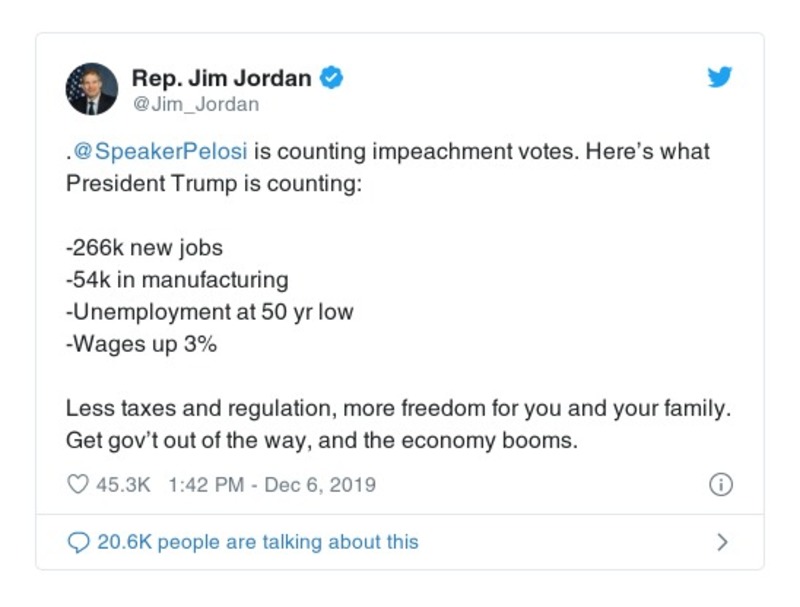Click the "-Unemployment at 50 yr low" line
The width and height of the screenshot is (800, 607).
point(209,311)
